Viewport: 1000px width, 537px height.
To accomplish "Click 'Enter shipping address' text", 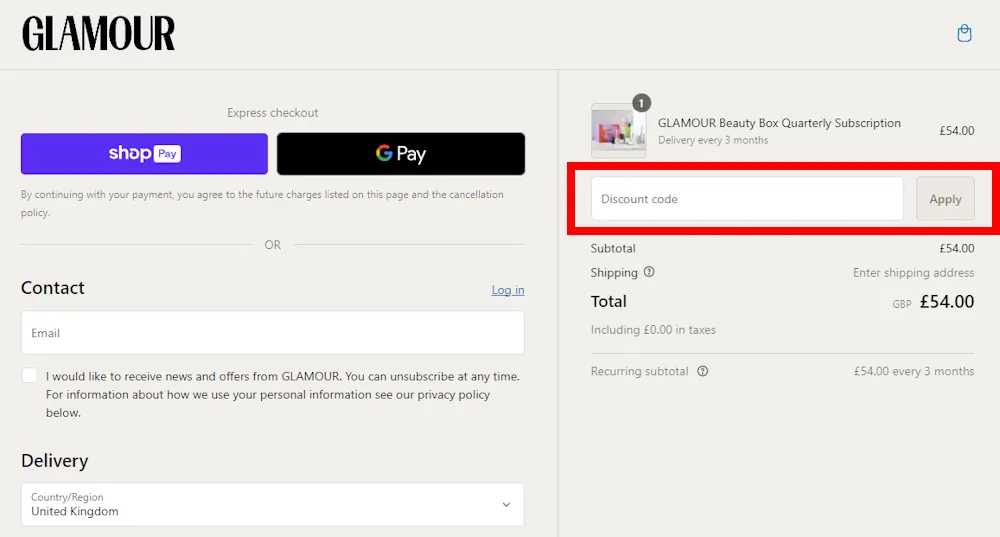I will click(913, 273).
